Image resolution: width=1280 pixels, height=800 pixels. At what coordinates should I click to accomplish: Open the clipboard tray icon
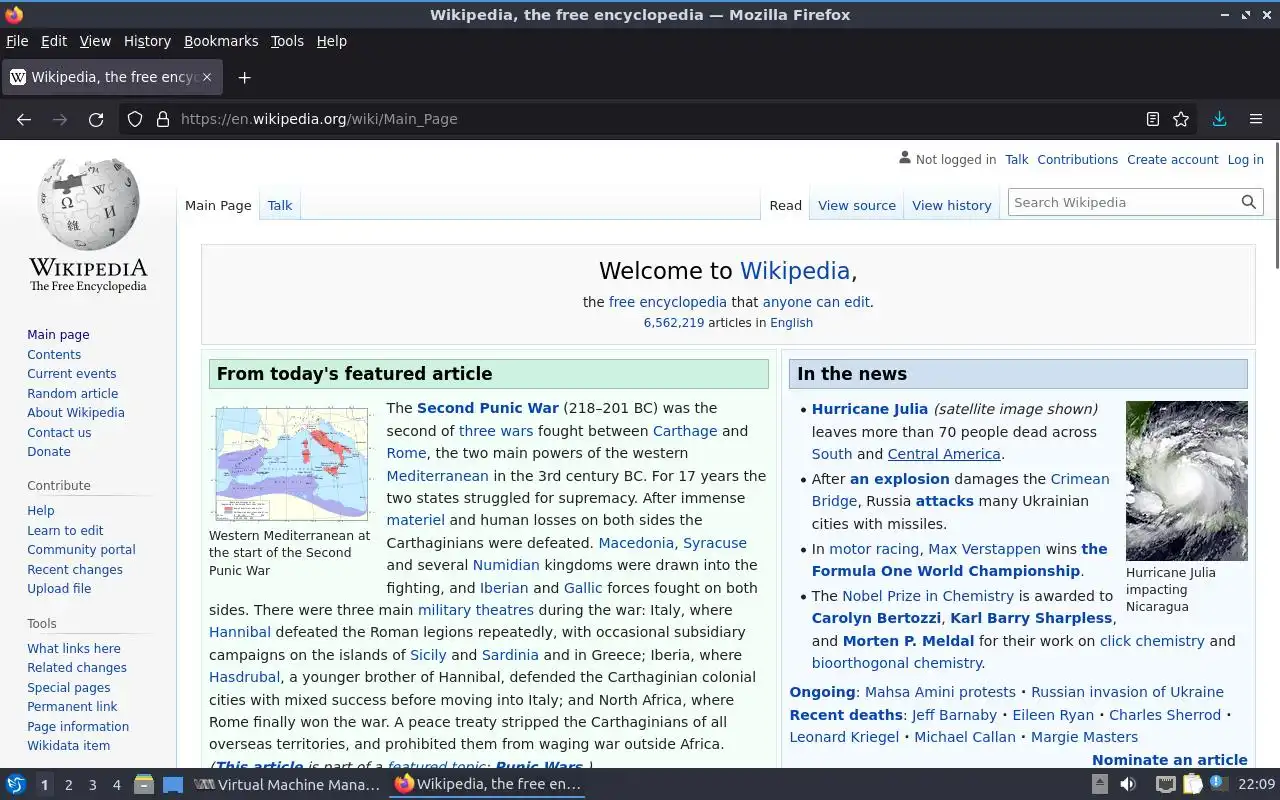[x=1192, y=785]
